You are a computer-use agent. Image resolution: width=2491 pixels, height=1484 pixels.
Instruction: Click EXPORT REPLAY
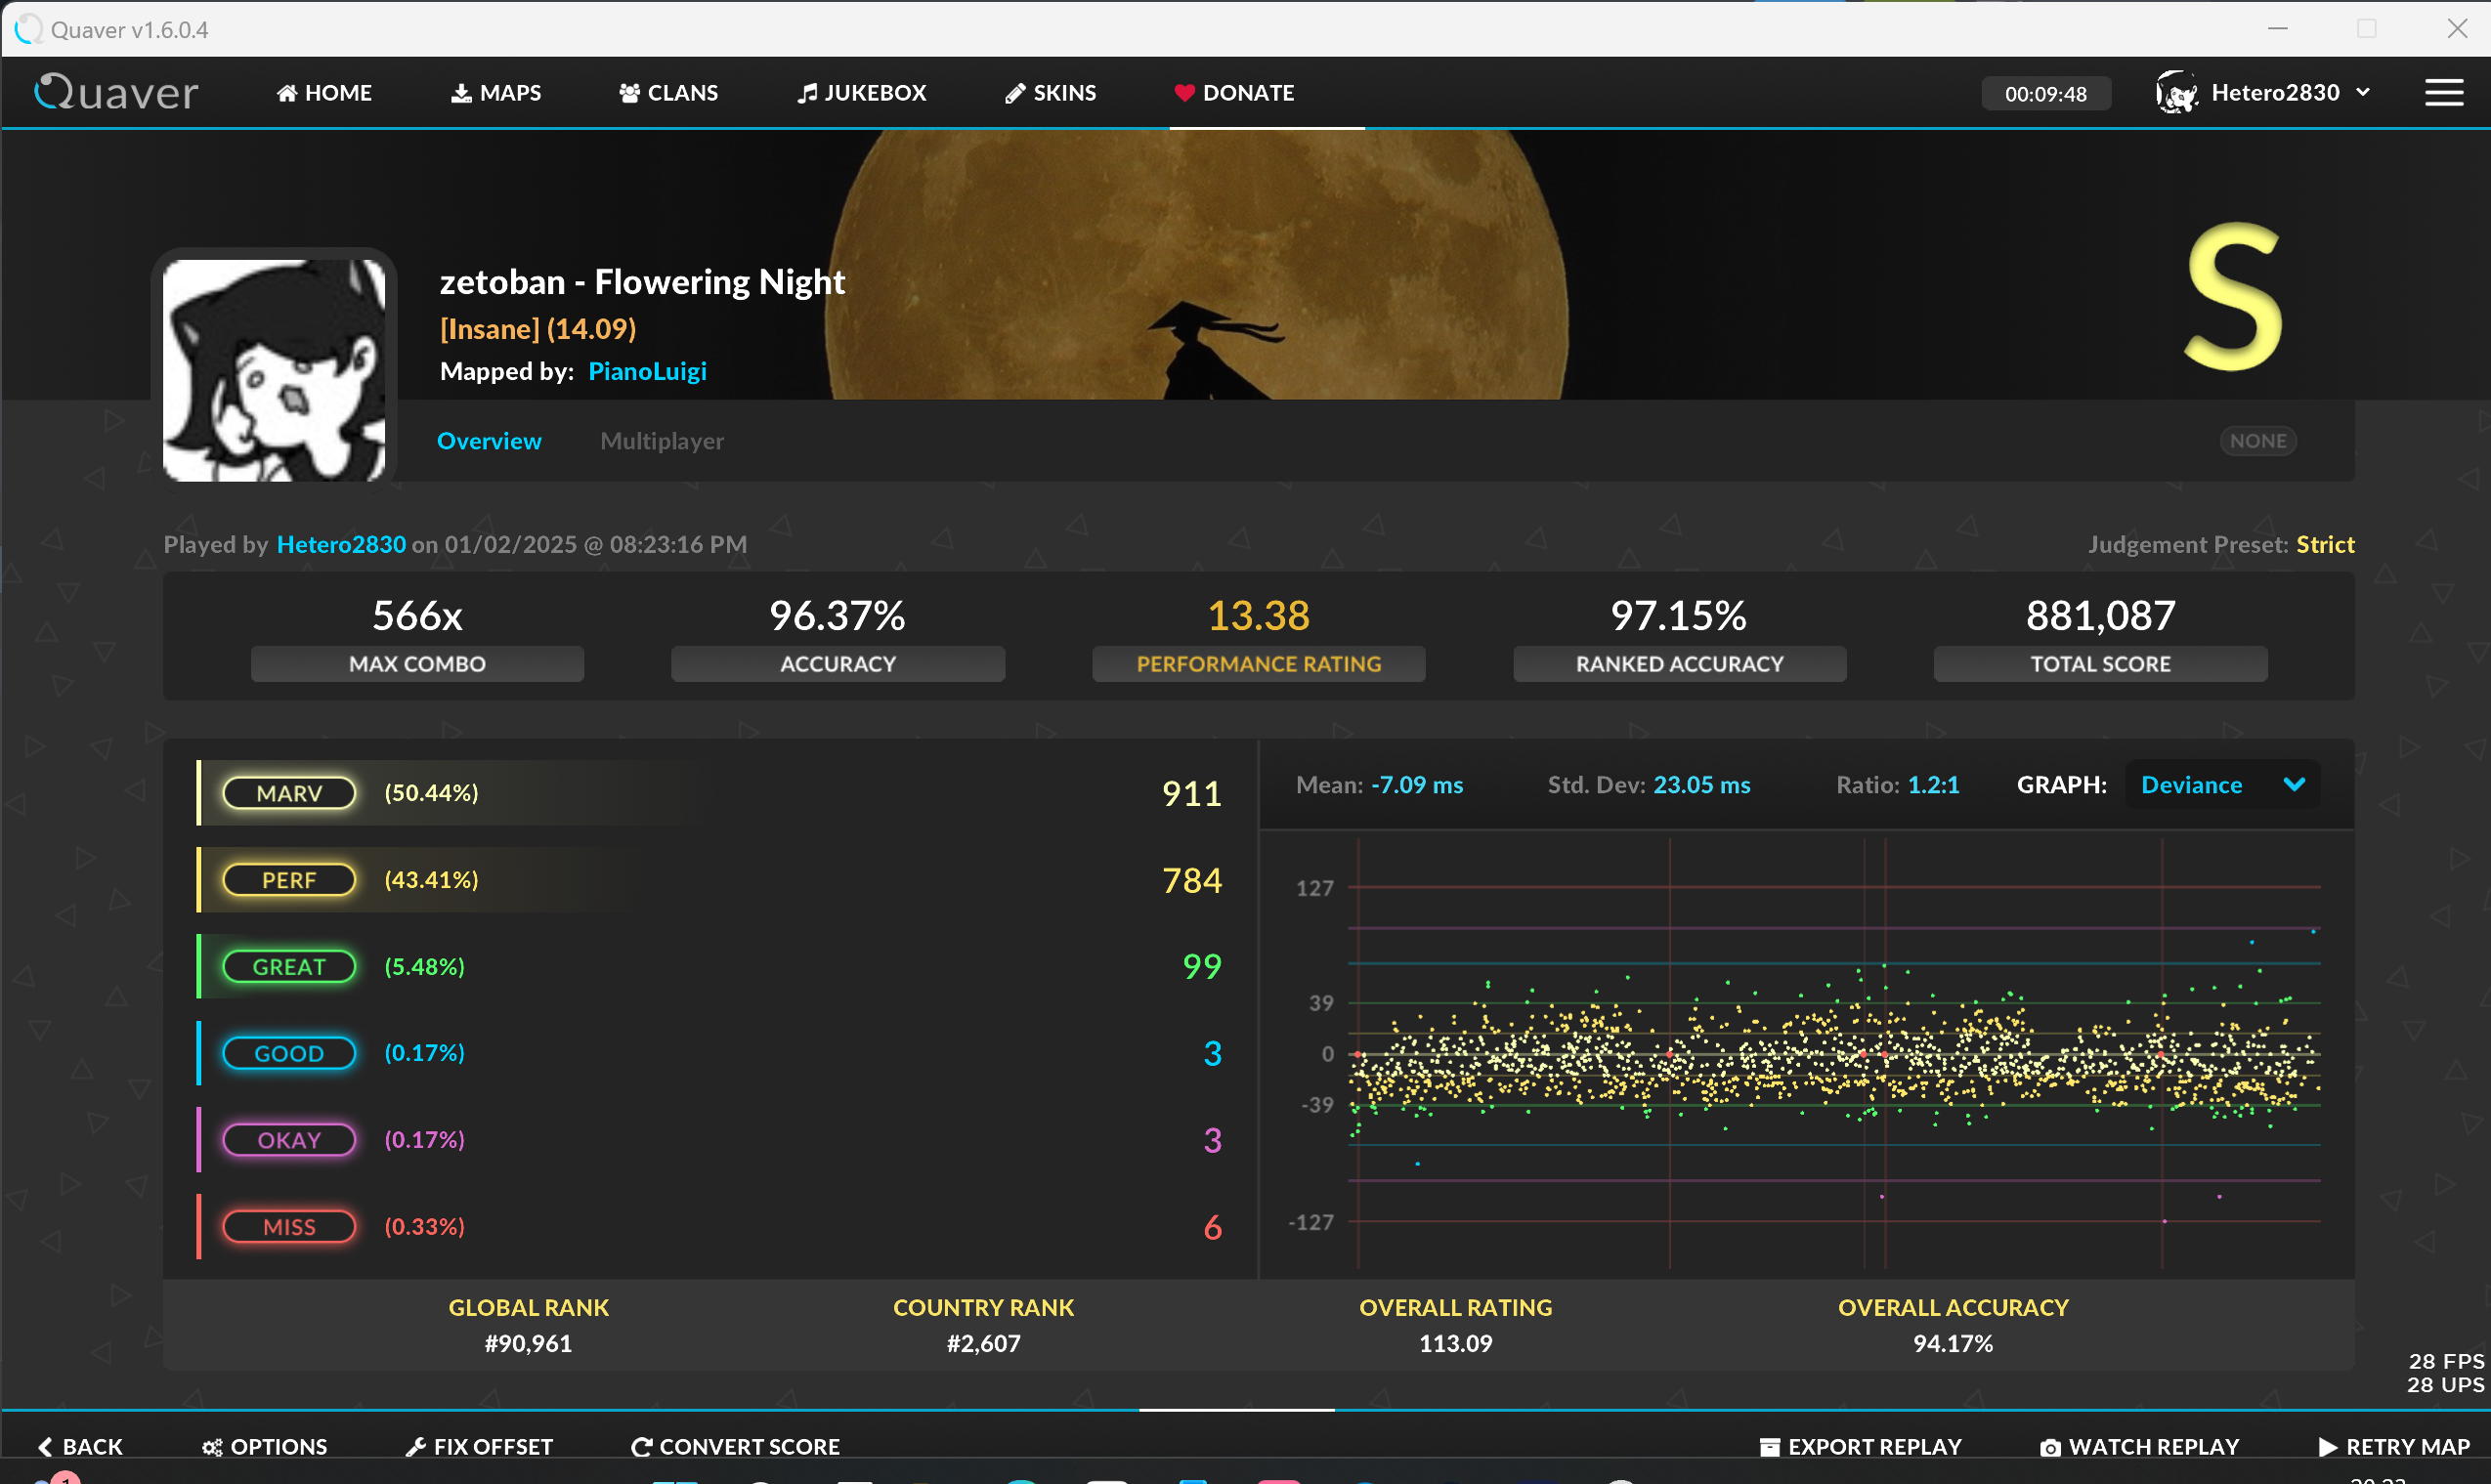(x=1860, y=1447)
